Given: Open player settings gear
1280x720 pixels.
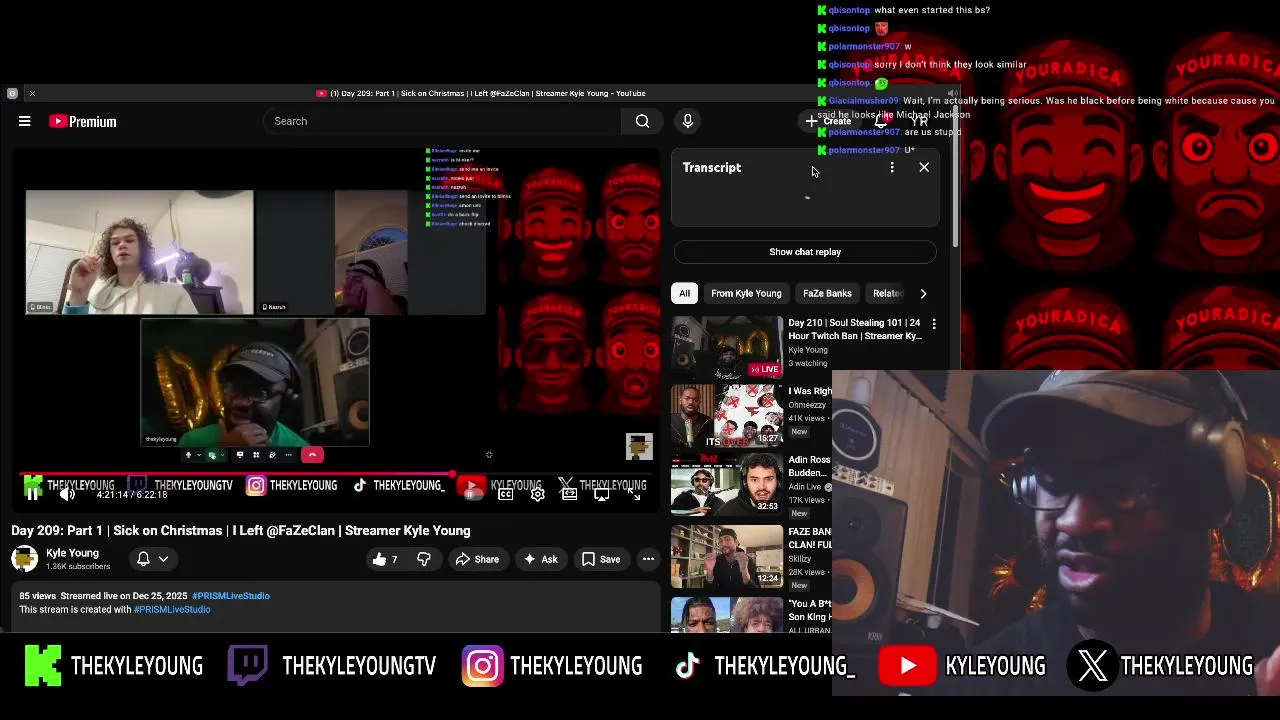Looking at the screenshot, I should pos(537,494).
